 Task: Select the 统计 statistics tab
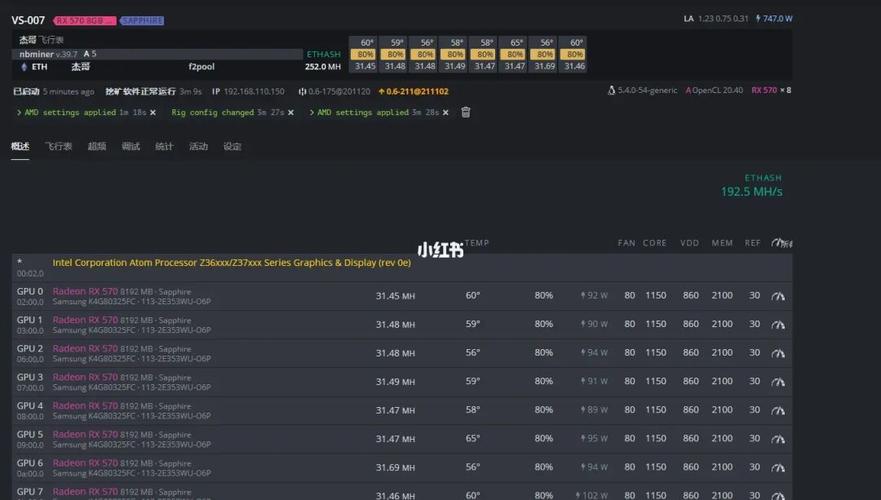pos(164,147)
